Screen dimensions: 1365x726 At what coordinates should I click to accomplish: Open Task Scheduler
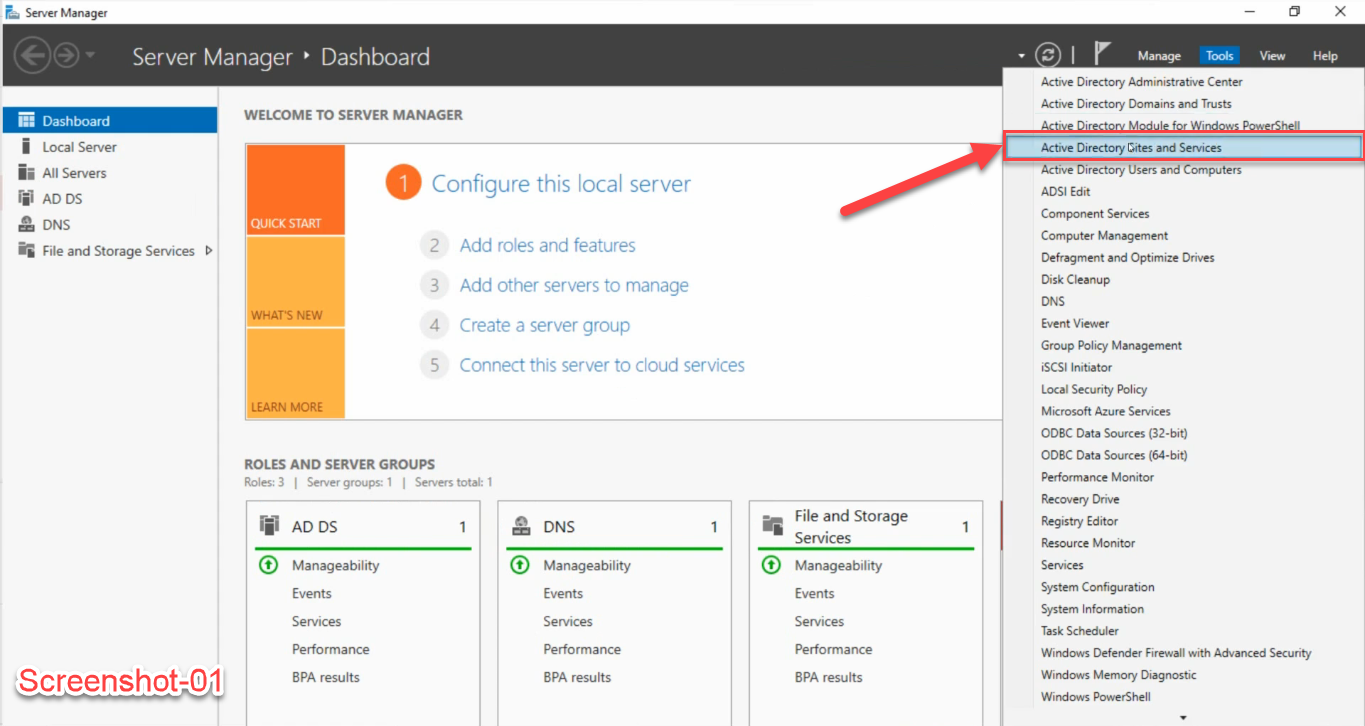pos(1184,631)
